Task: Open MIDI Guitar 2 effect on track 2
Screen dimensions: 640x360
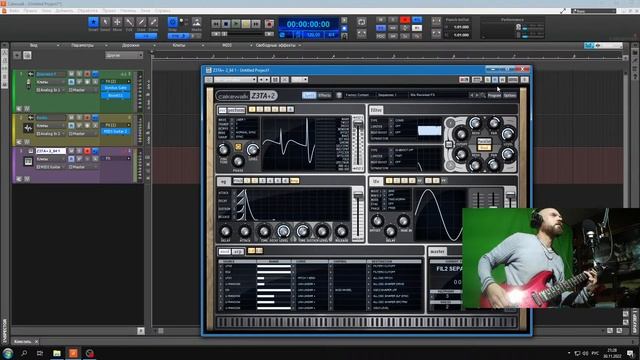Action: 116,131
